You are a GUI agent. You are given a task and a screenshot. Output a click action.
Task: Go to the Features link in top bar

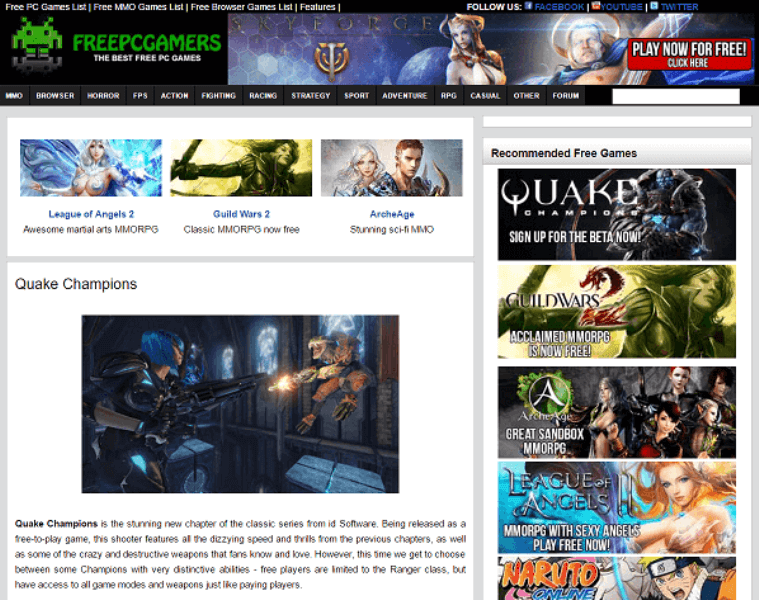(318, 7)
